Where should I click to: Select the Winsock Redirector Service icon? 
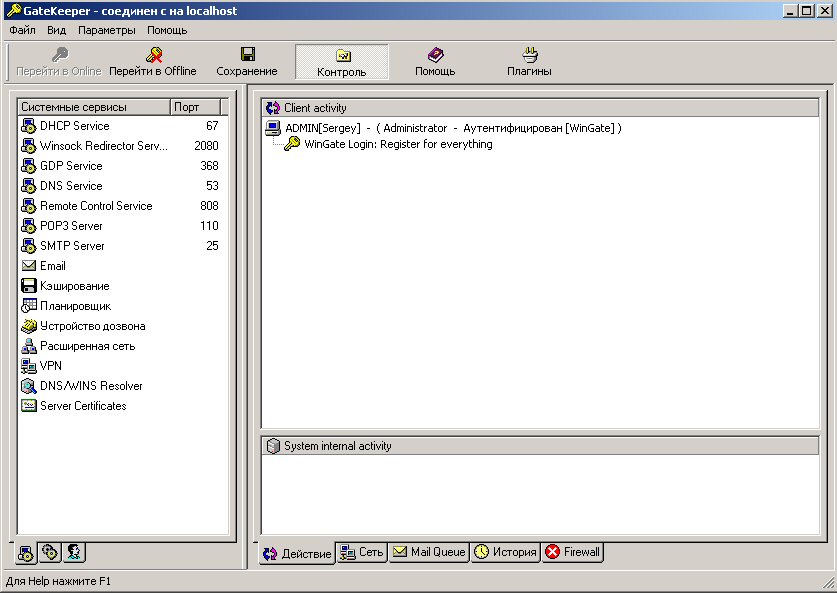tap(28, 146)
